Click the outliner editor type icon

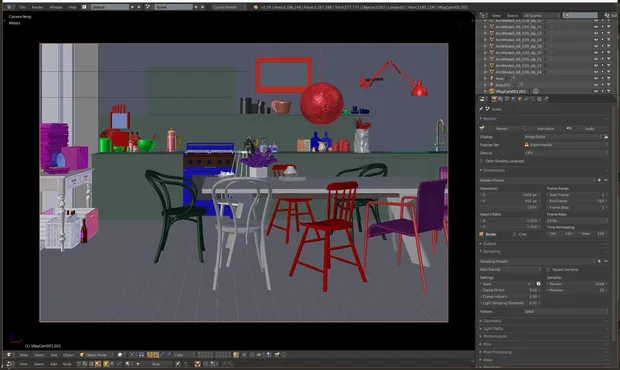(x=482, y=15)
